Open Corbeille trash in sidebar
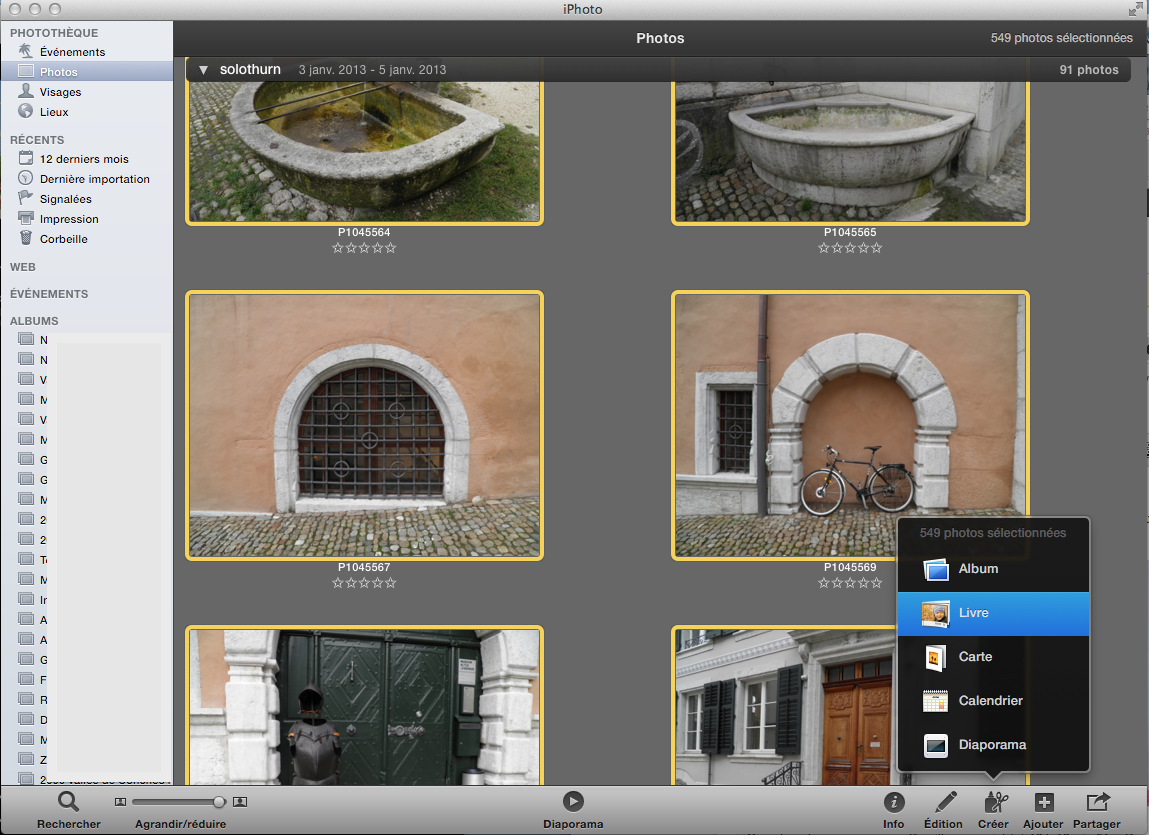 click(63, 239)
